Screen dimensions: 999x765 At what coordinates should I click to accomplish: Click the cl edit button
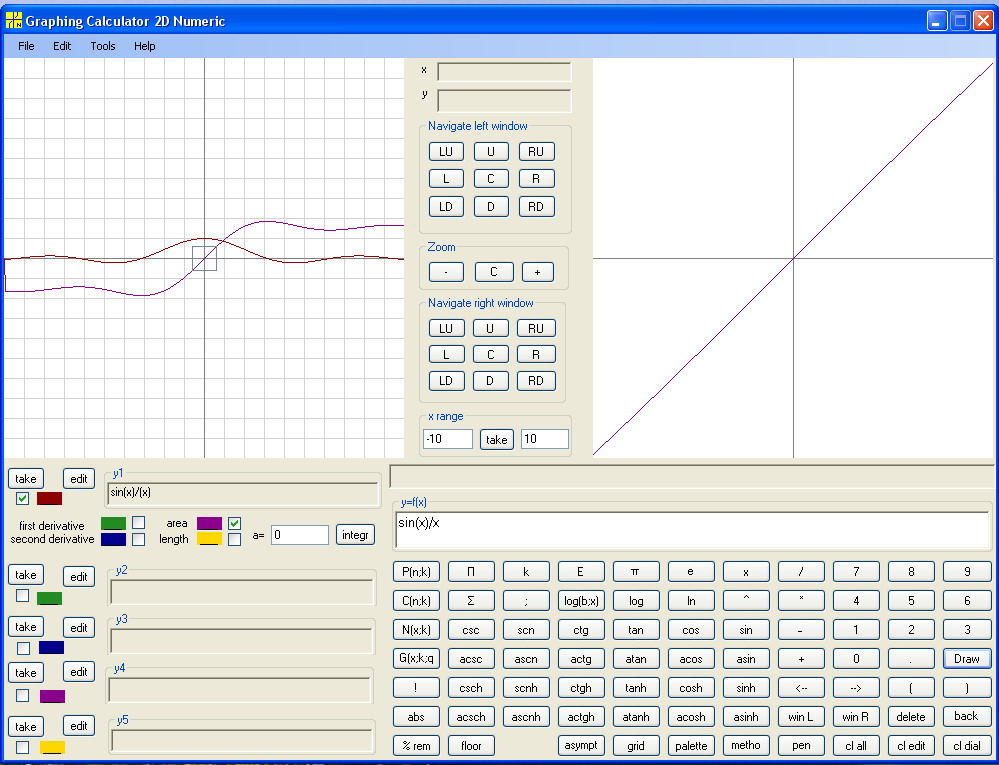point(911,745)
